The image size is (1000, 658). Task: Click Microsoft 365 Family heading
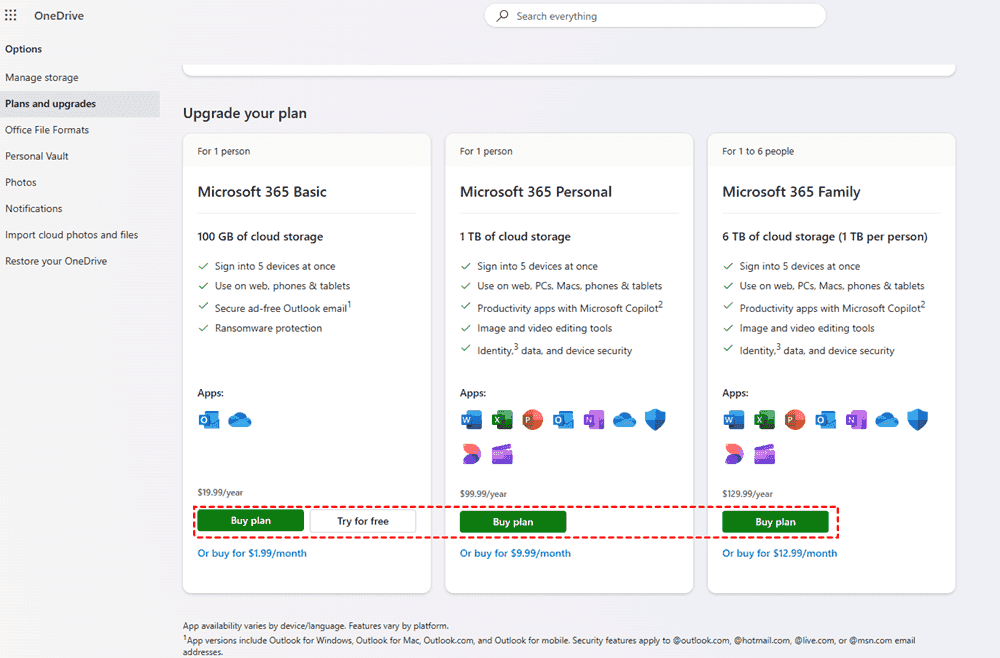791,191
